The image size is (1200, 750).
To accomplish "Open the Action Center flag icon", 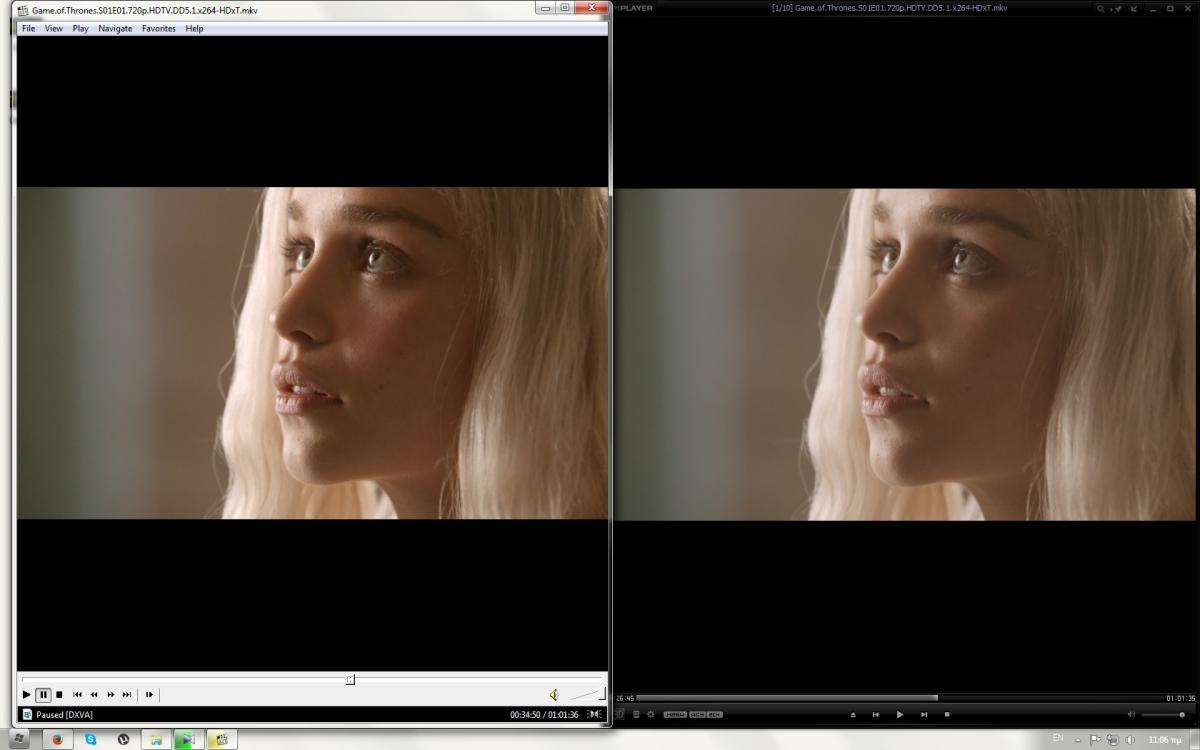I will (1095, 740).
